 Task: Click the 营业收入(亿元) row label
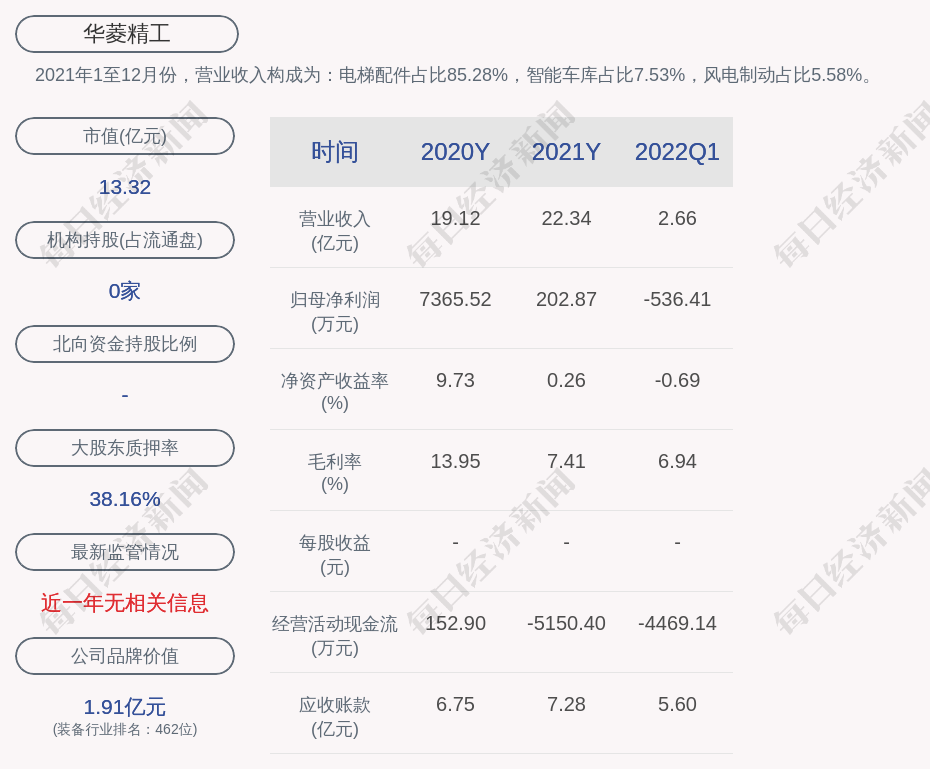pos(335,231)
